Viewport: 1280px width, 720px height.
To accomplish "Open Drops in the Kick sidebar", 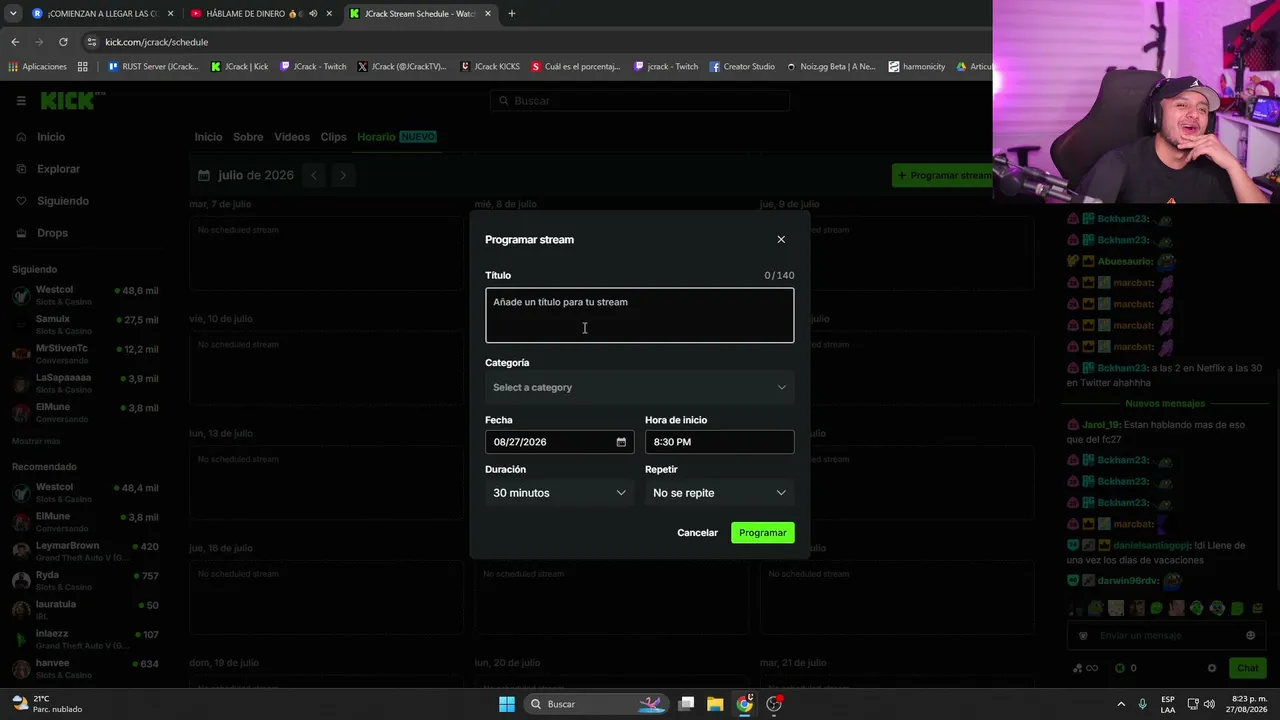I will (x=53, y=233).
